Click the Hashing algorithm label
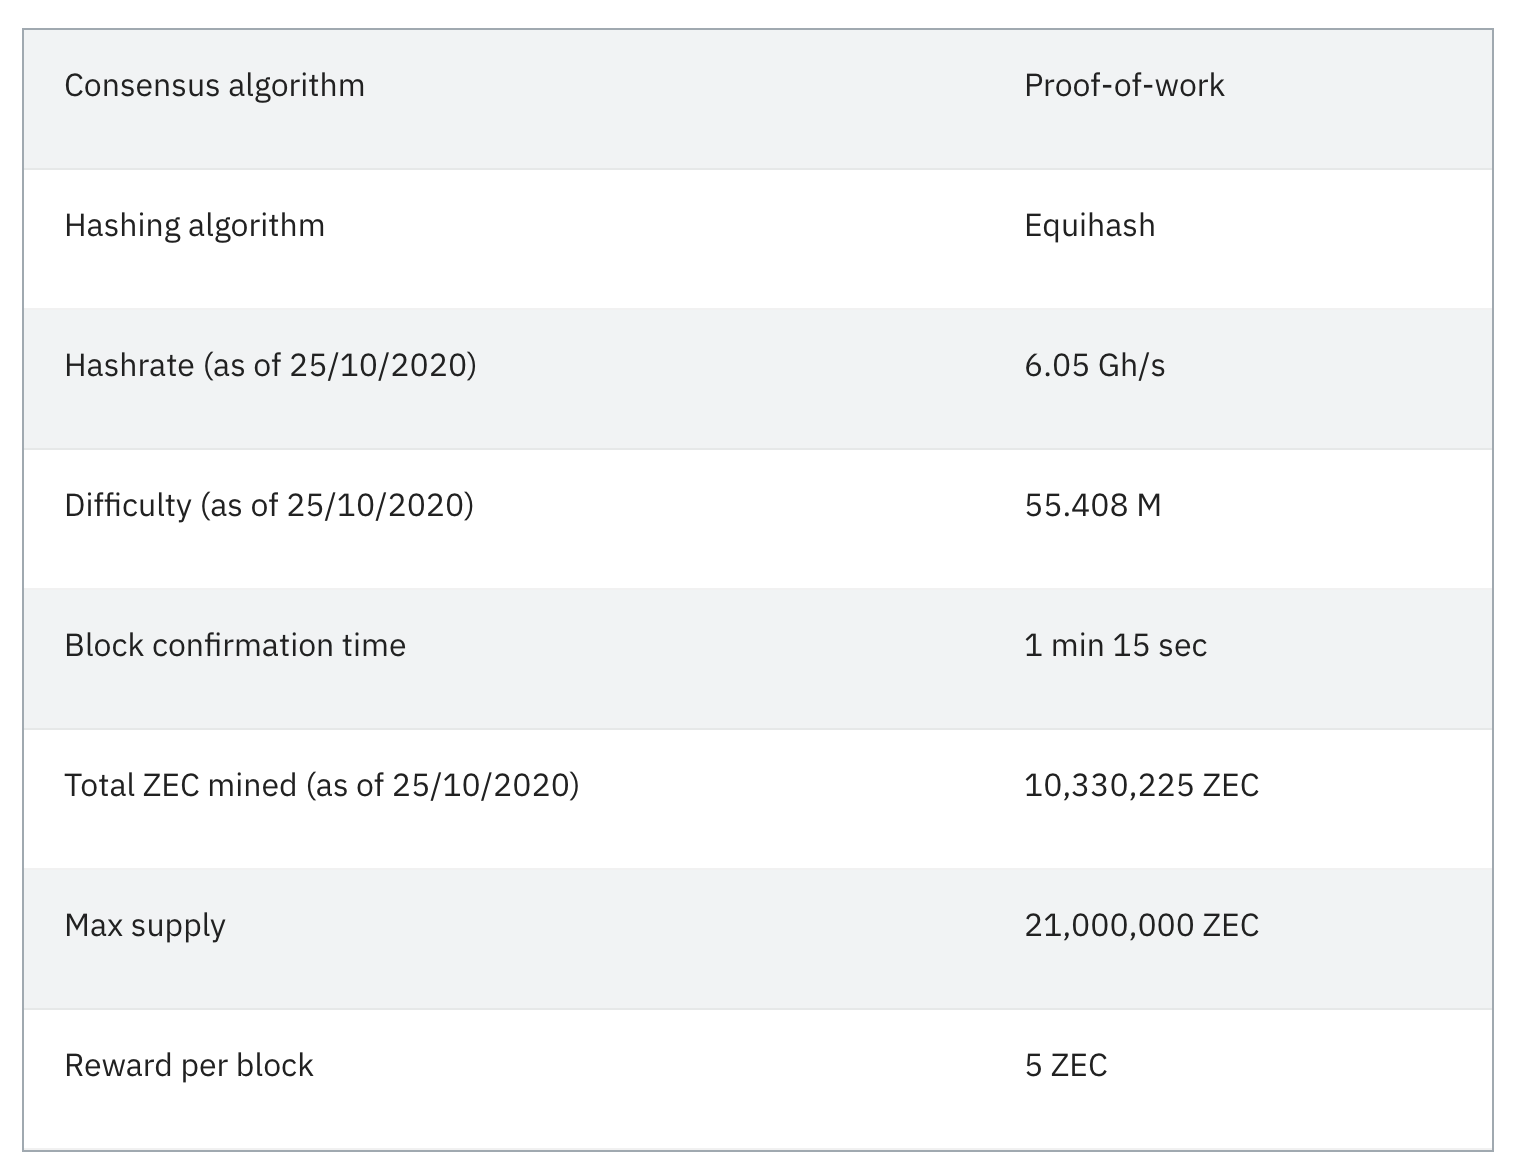Screen dimensions: 1522x1170 tap(194, 226)
